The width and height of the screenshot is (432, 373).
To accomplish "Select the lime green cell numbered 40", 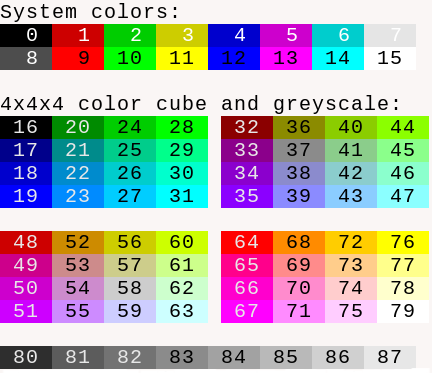I will (351, 127).
